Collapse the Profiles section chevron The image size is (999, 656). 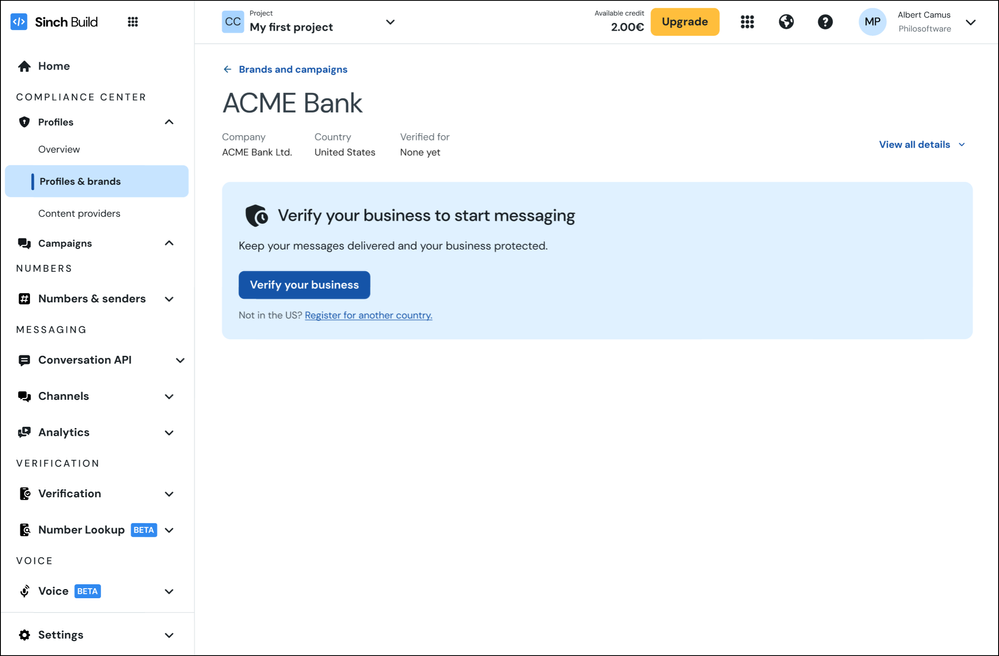pyautogui.click(x=169, y=122)
